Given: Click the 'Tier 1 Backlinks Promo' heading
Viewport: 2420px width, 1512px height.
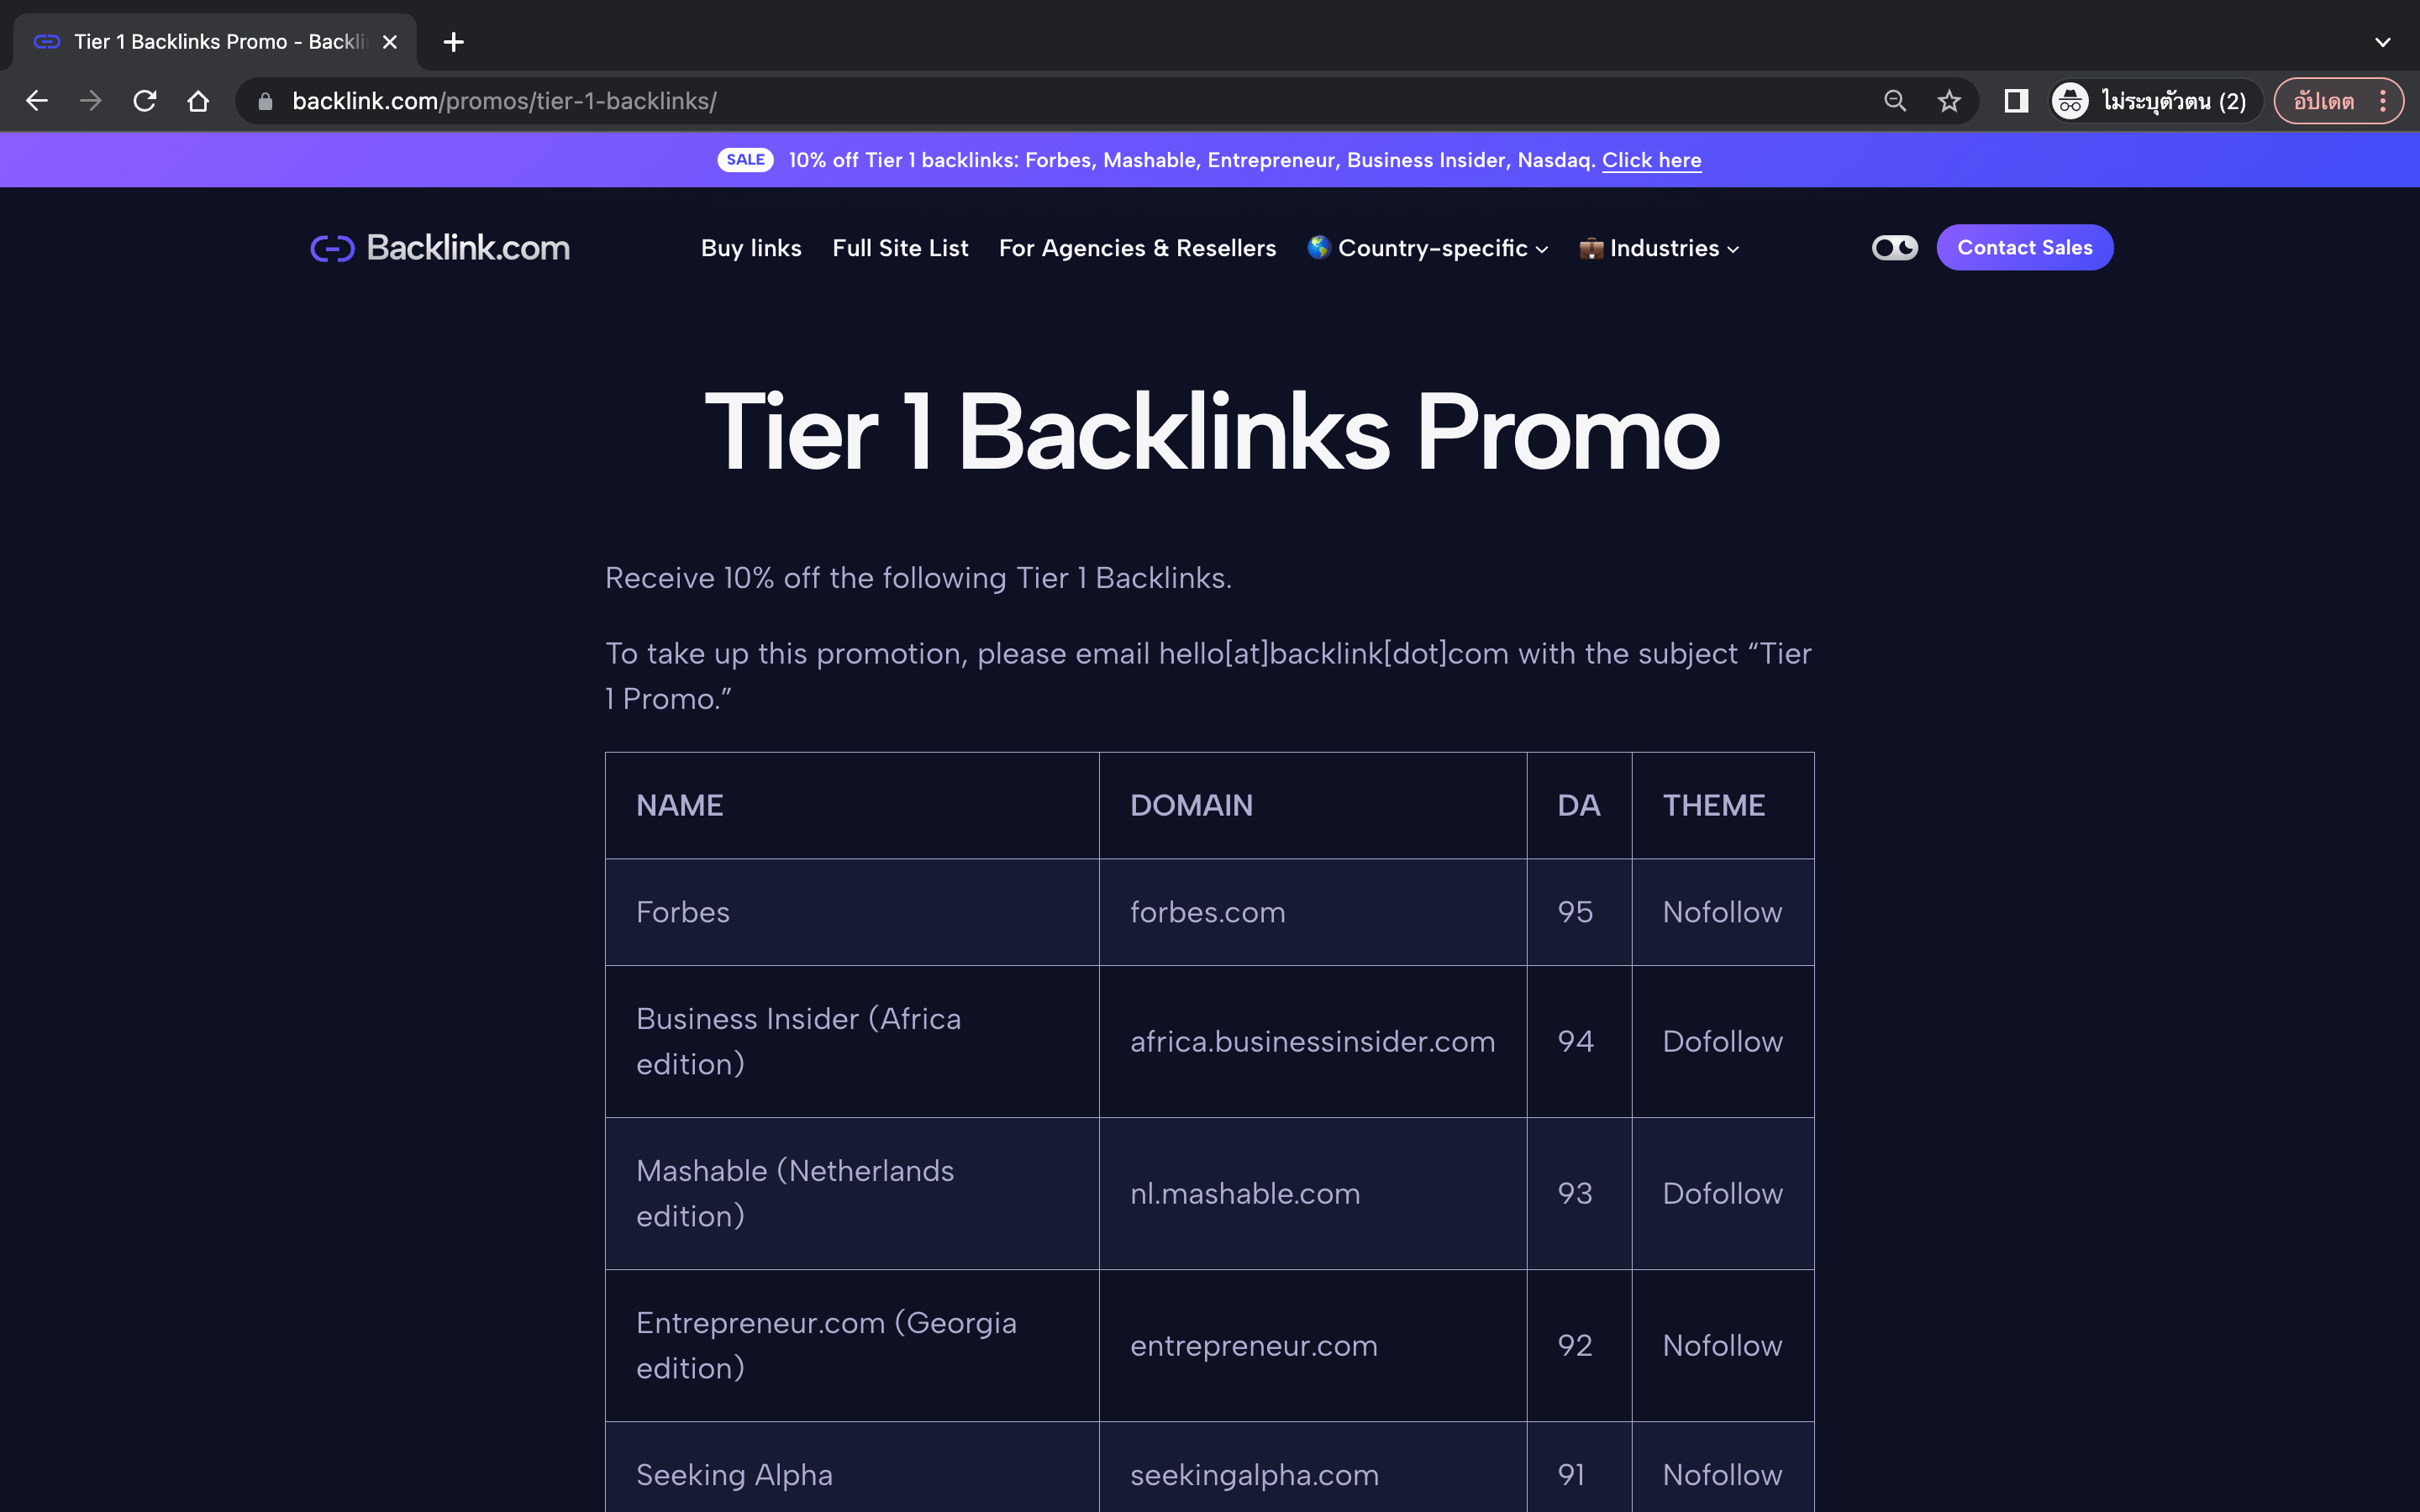Looking at the screenshot, I should 1212,432.
